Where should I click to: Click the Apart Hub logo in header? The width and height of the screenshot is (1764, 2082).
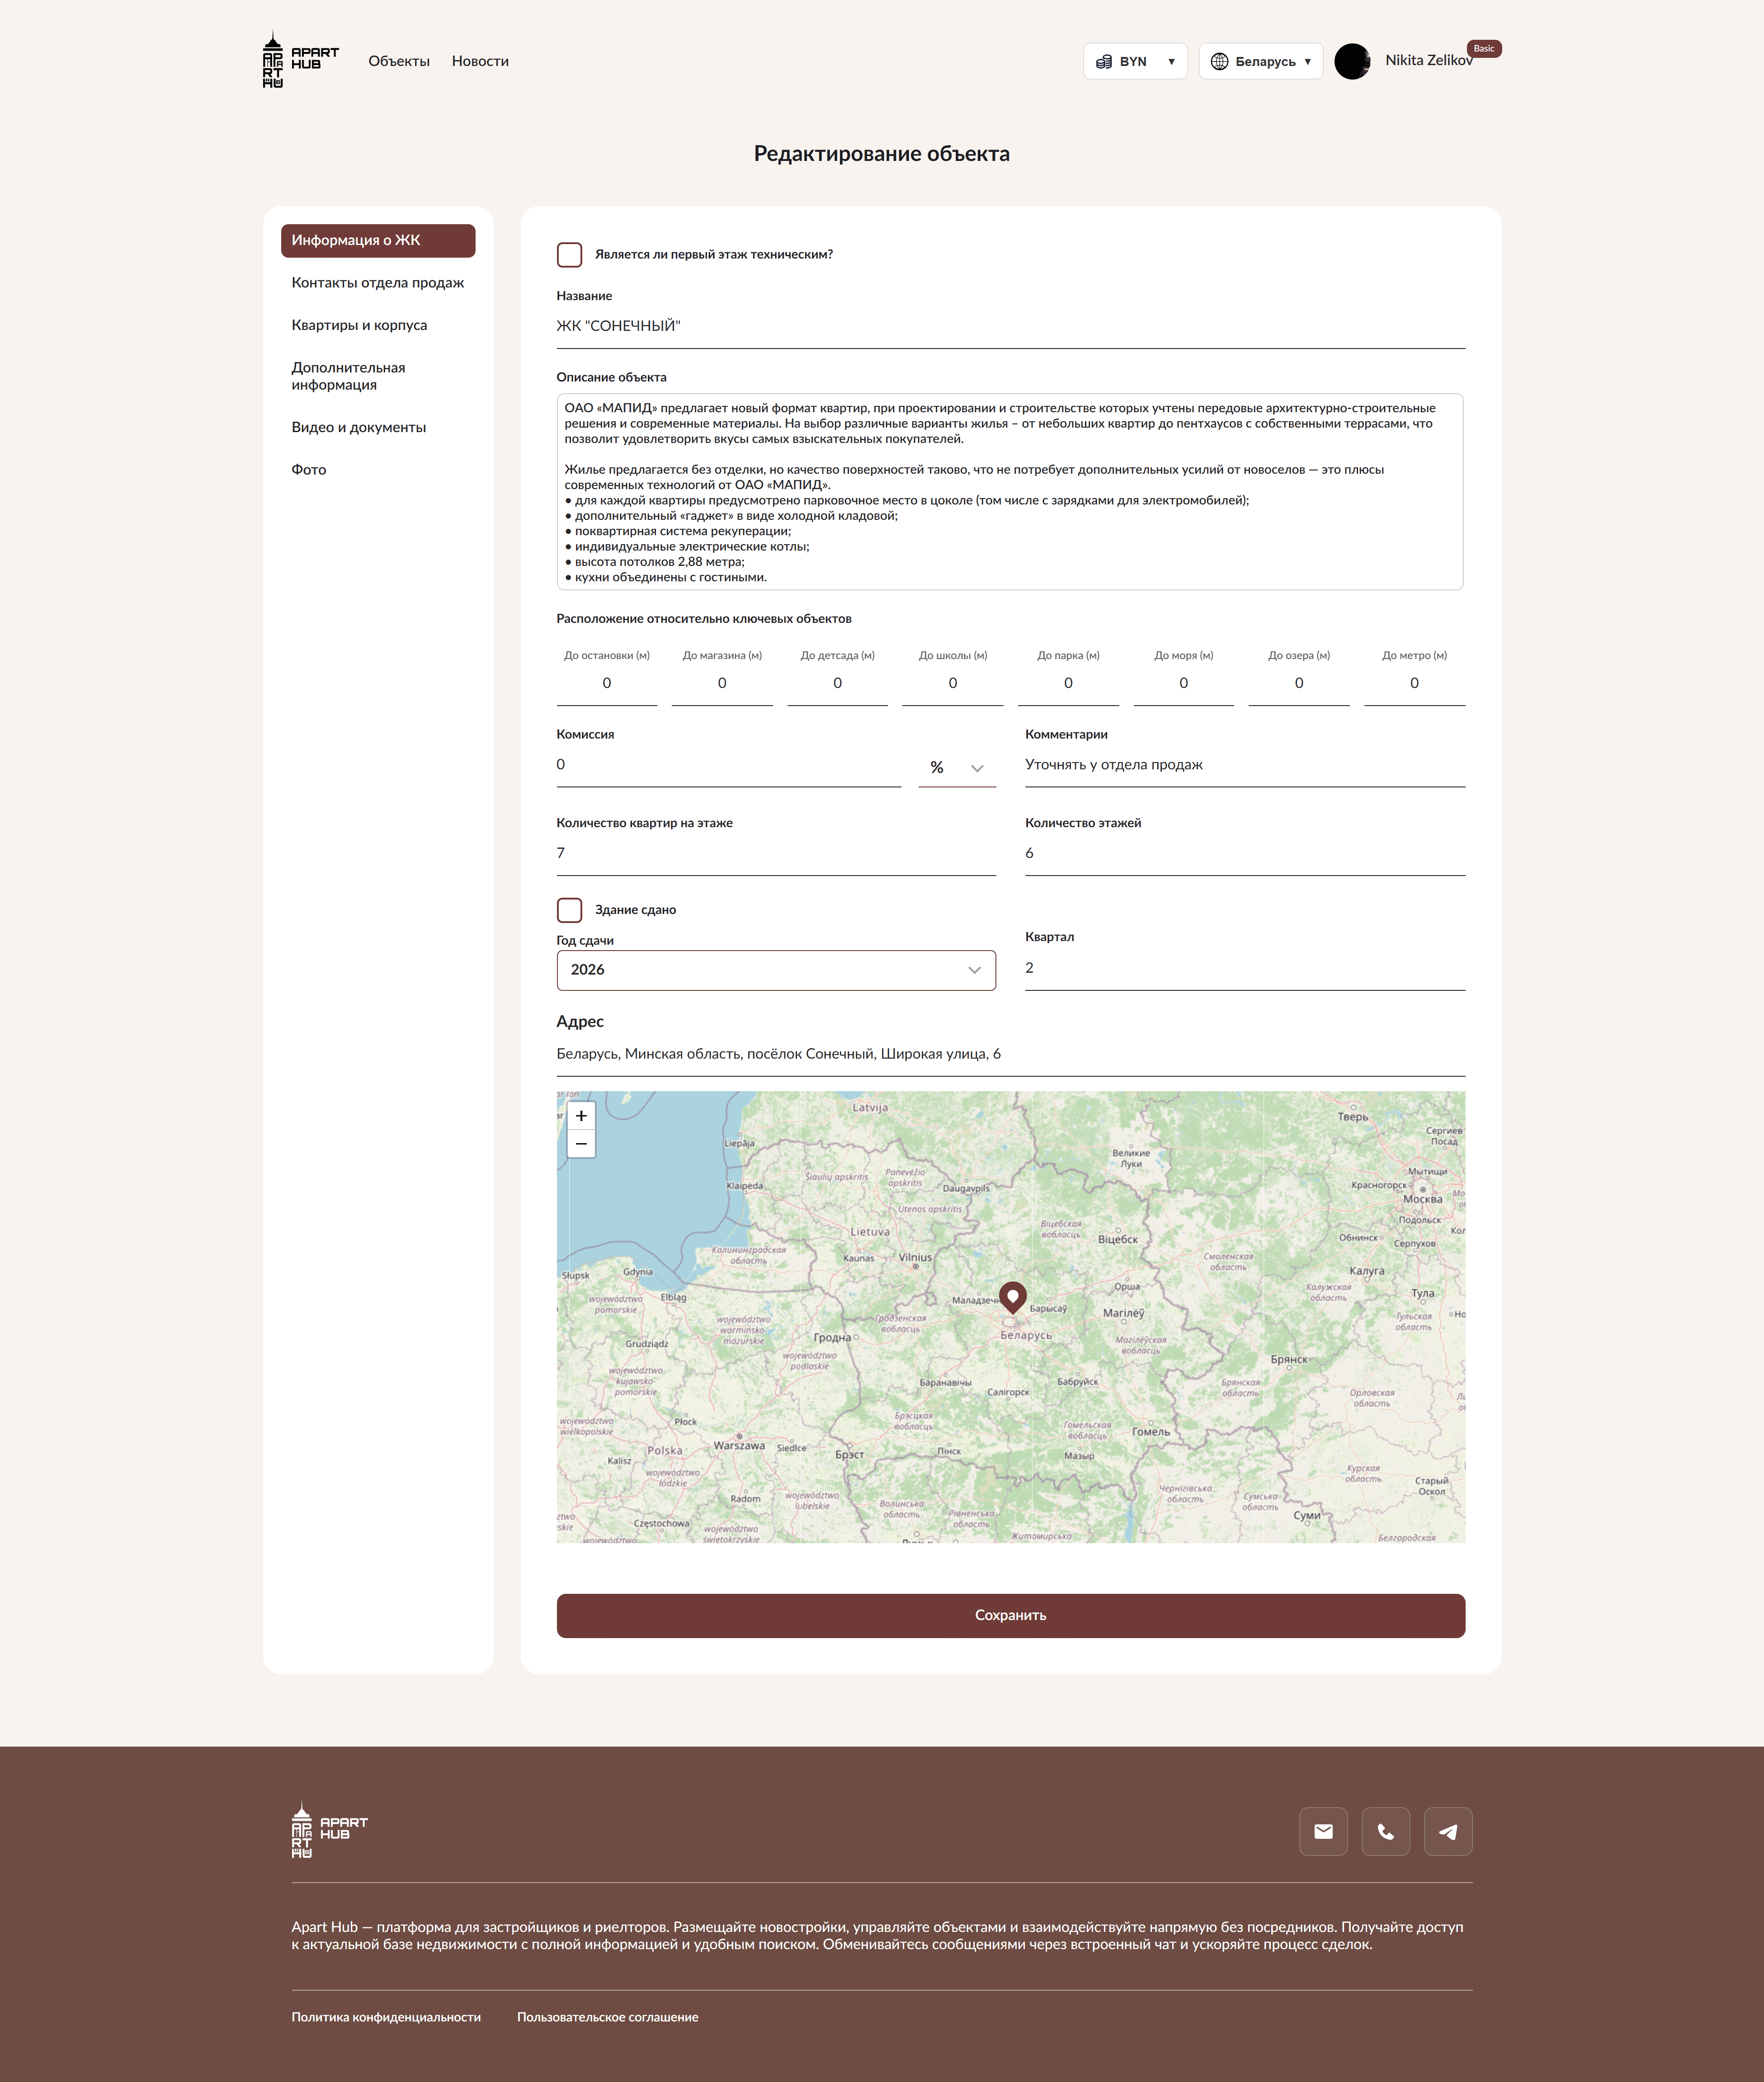coord(300,60)
